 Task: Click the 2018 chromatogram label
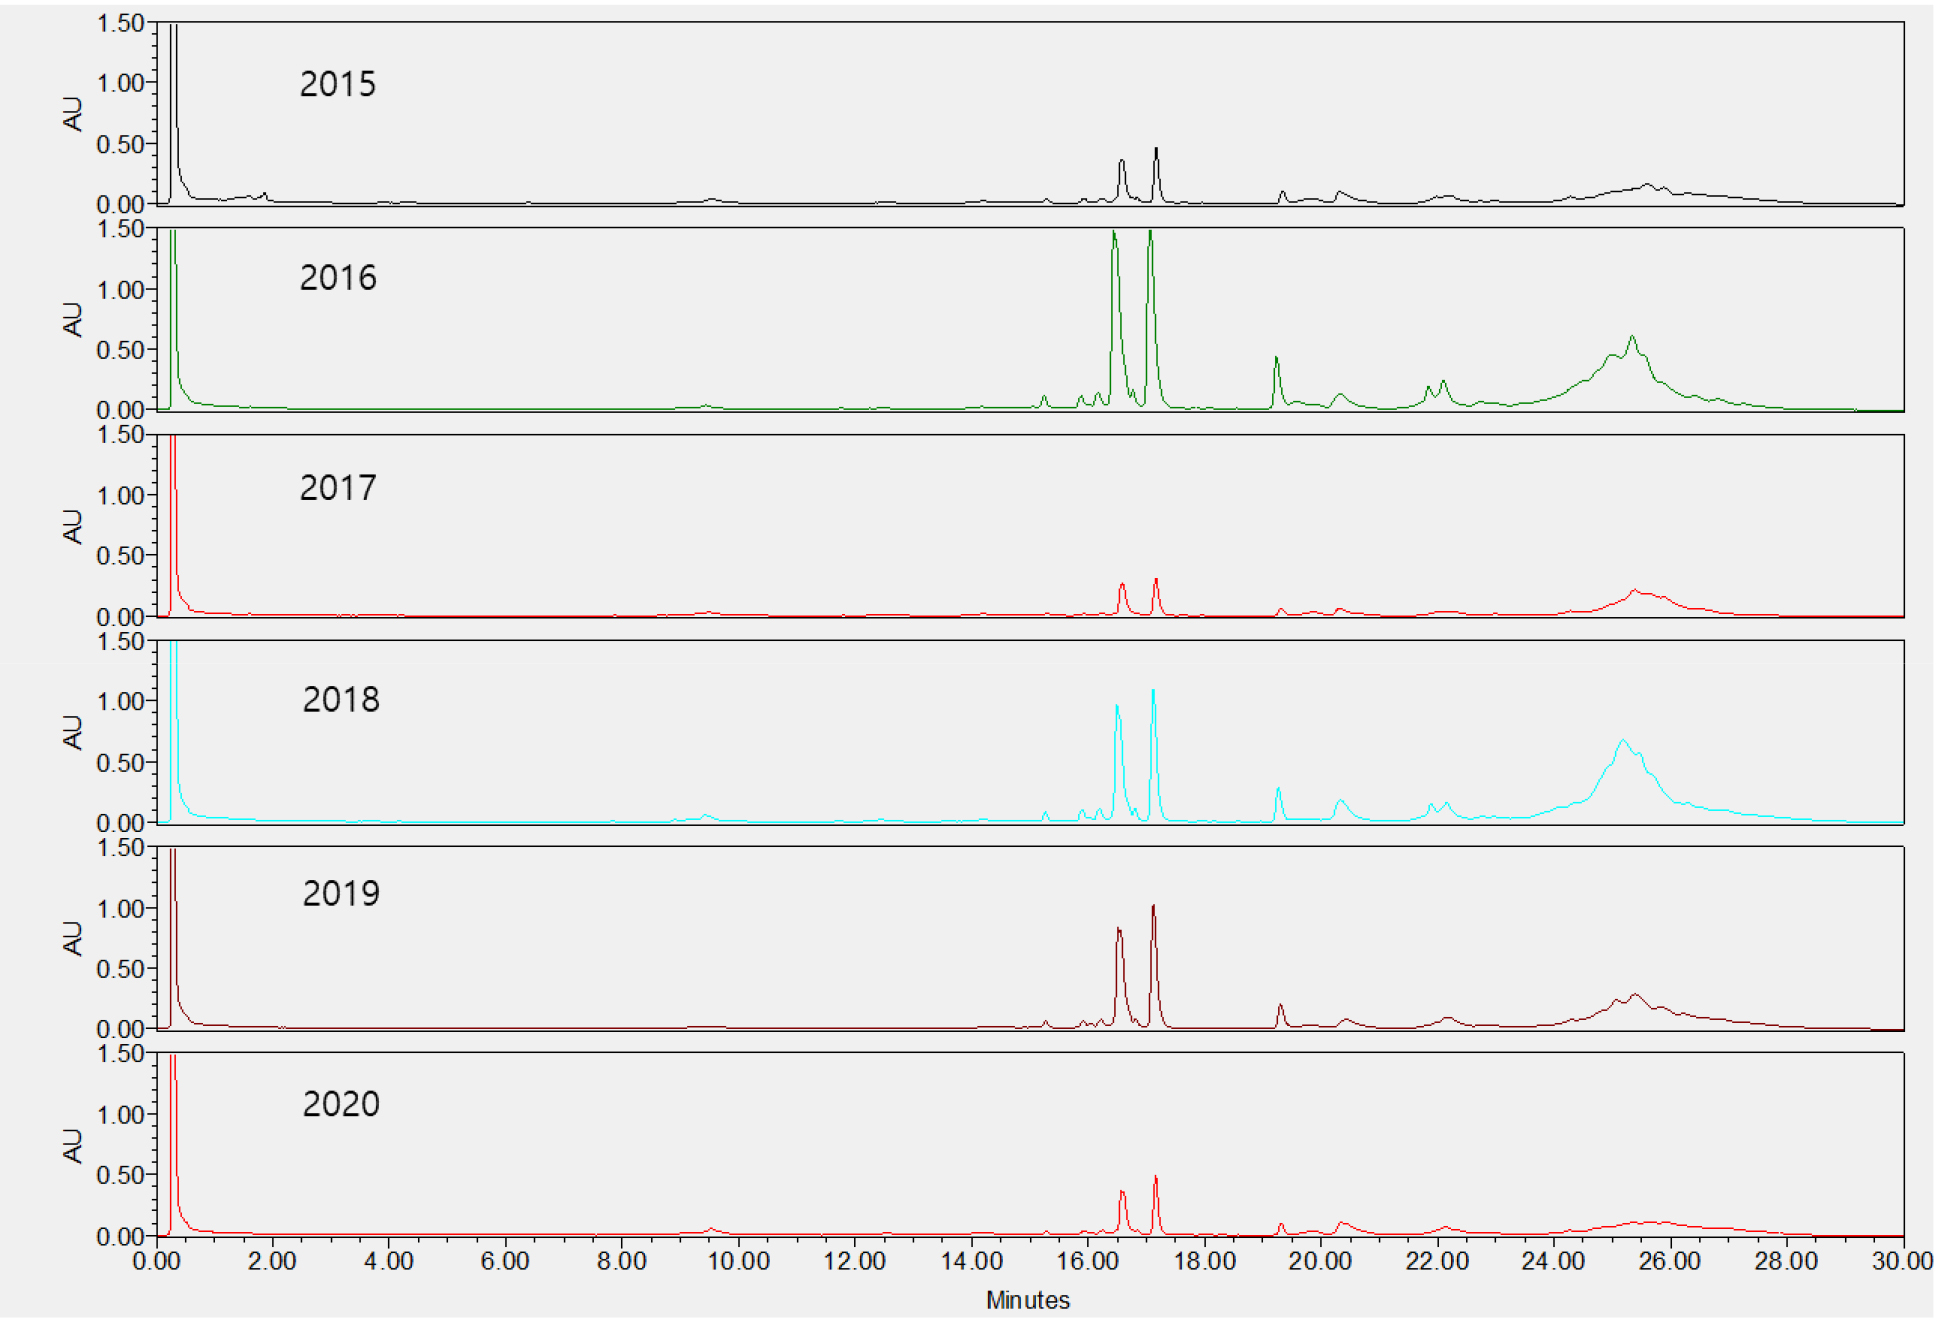point(341,700)
